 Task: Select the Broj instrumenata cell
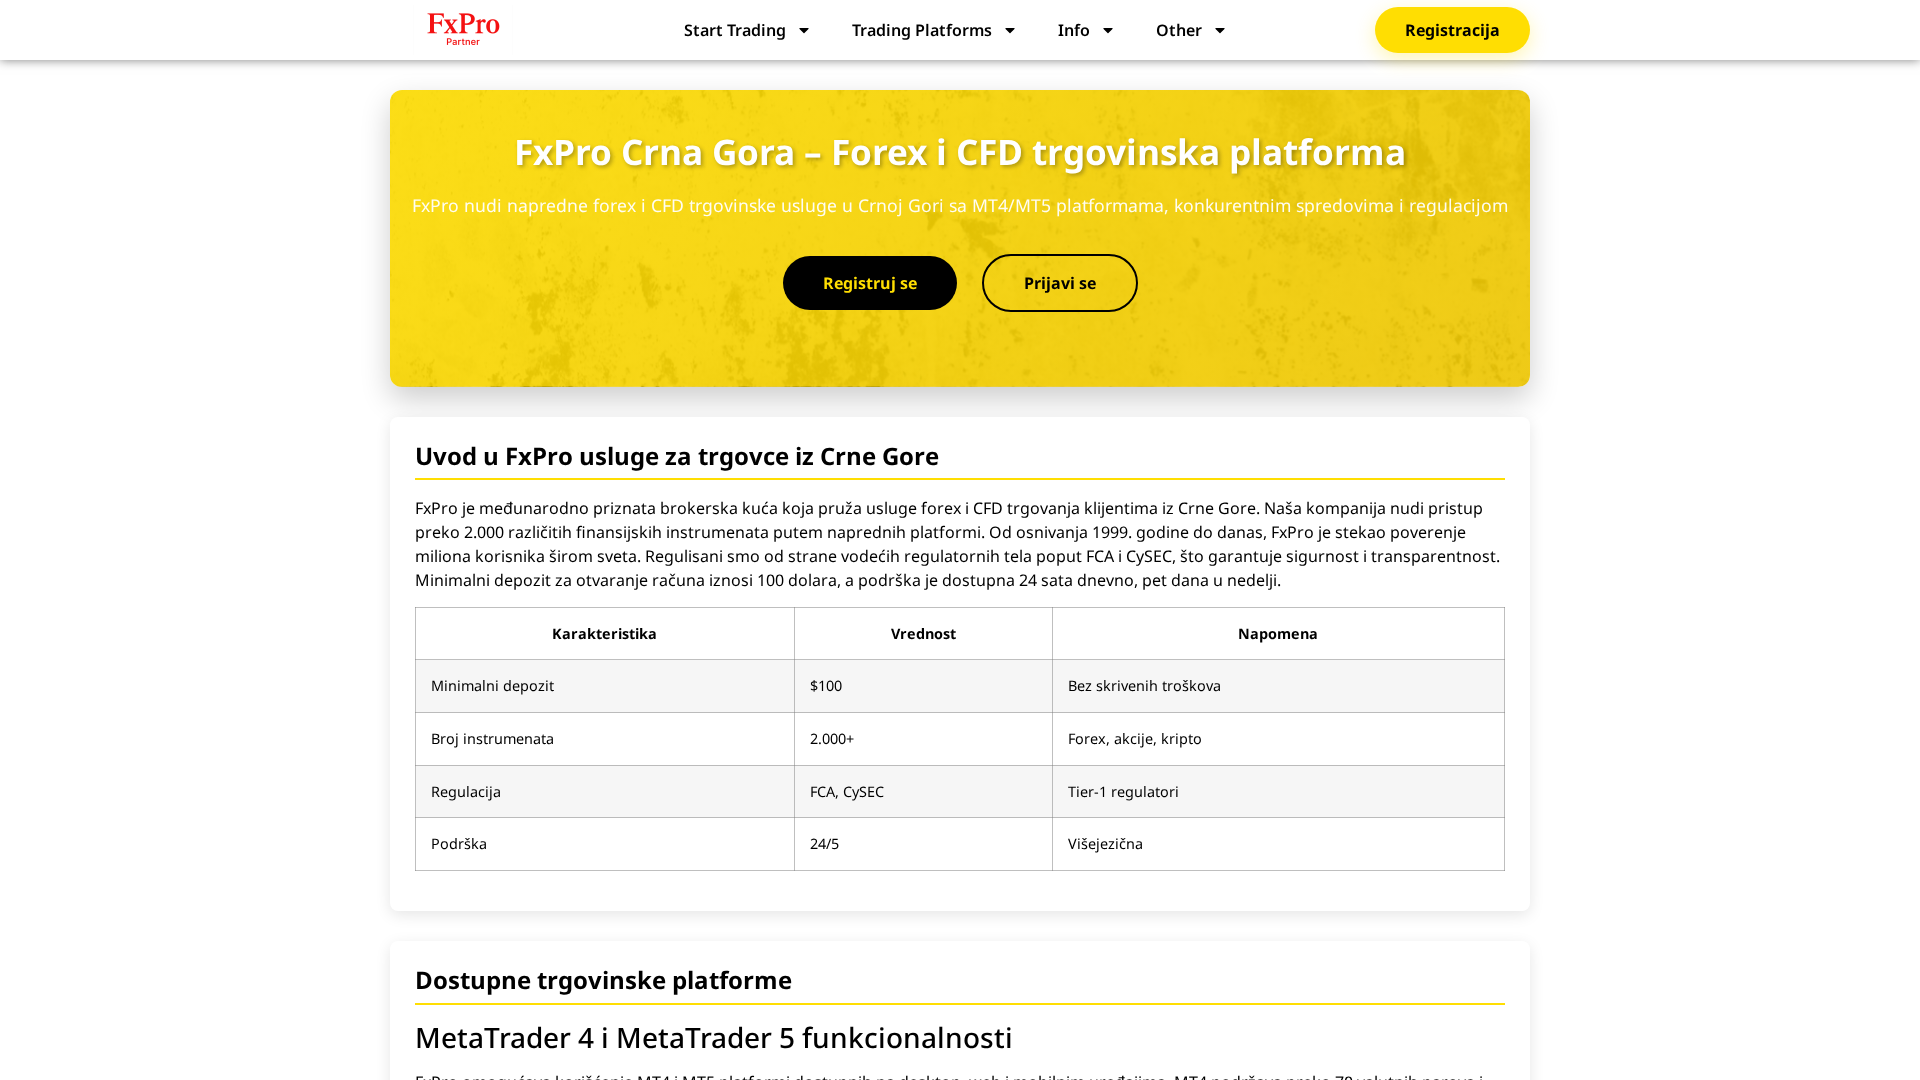tap(605, 739)
